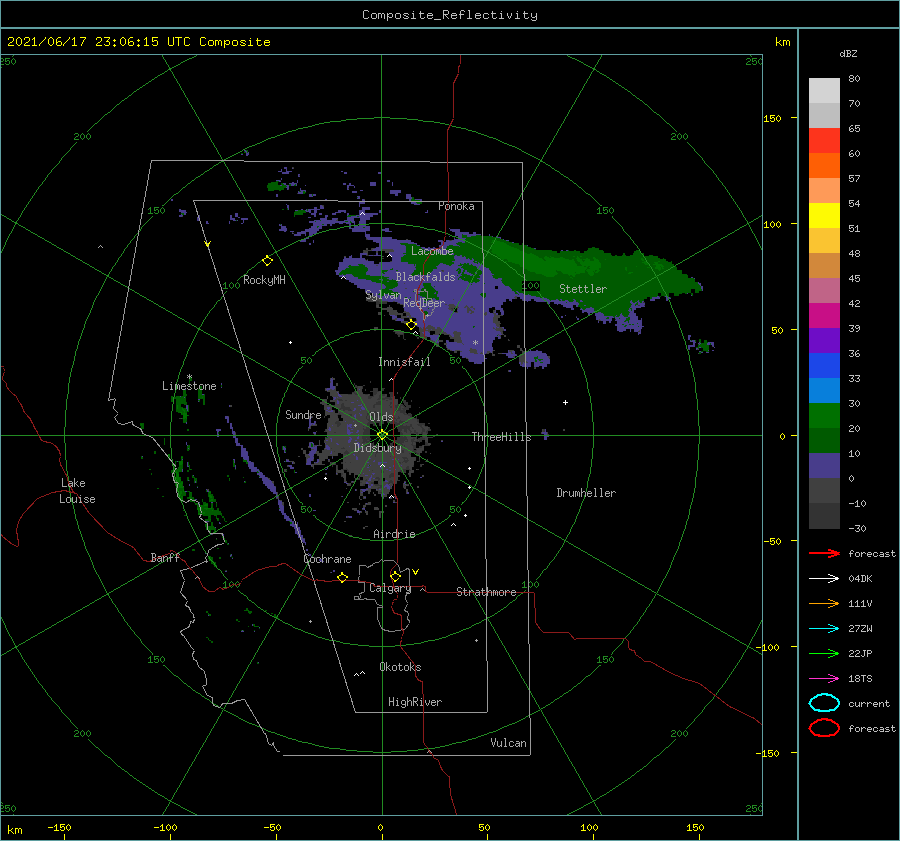Click the current legend text

click(868, 704)
